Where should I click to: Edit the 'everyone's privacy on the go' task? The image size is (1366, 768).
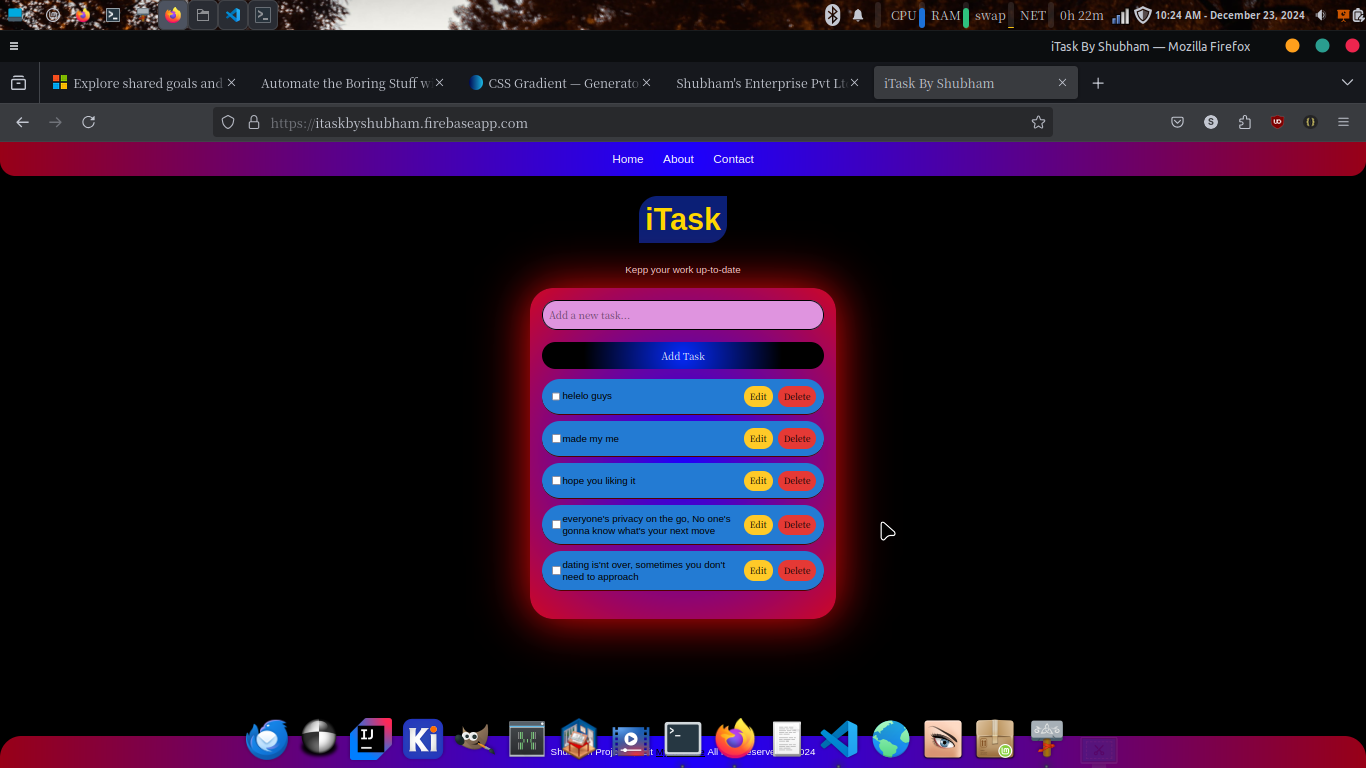(x=758, y=525)
